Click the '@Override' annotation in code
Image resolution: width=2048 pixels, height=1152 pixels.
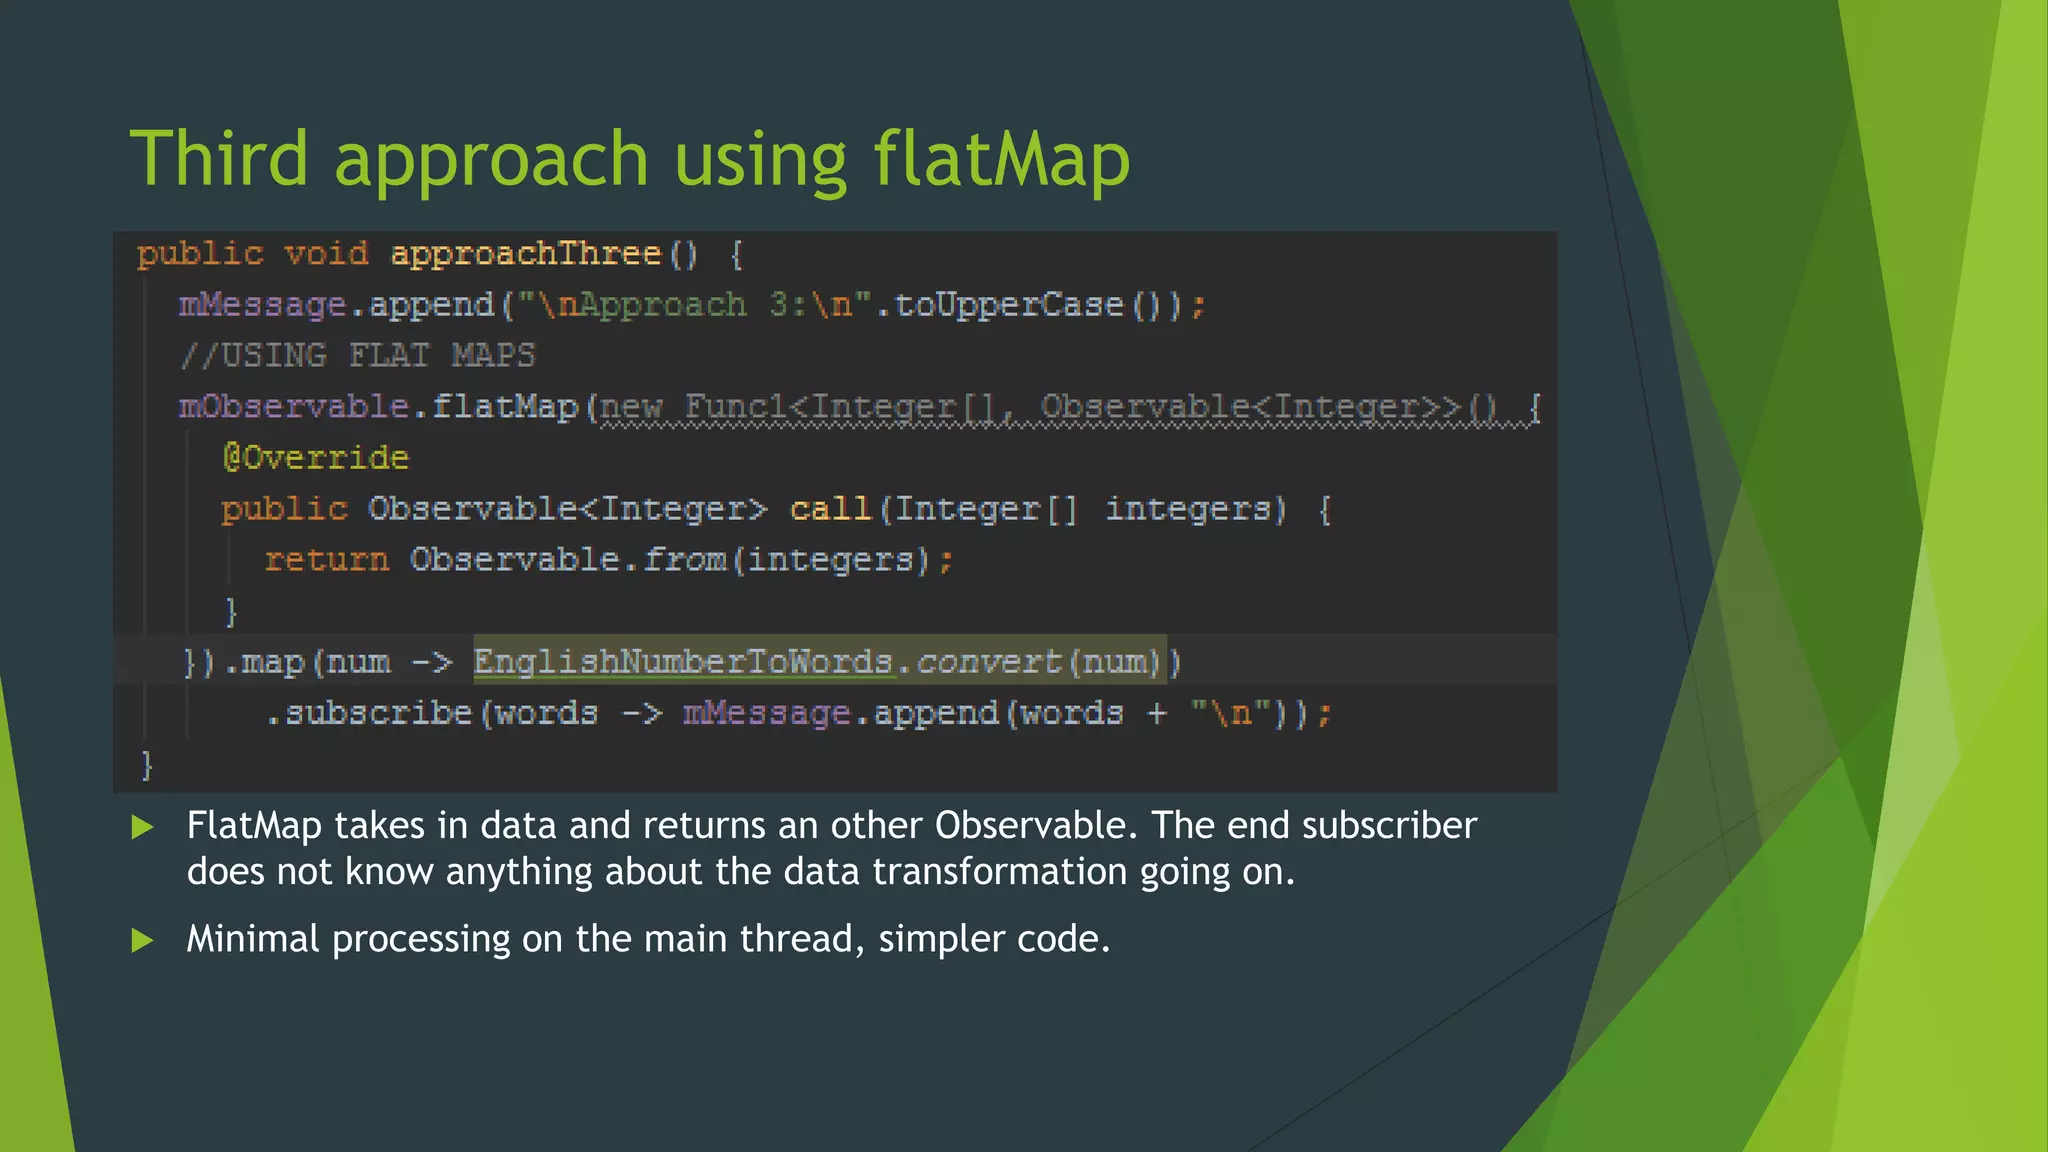(x=316, y=458)
